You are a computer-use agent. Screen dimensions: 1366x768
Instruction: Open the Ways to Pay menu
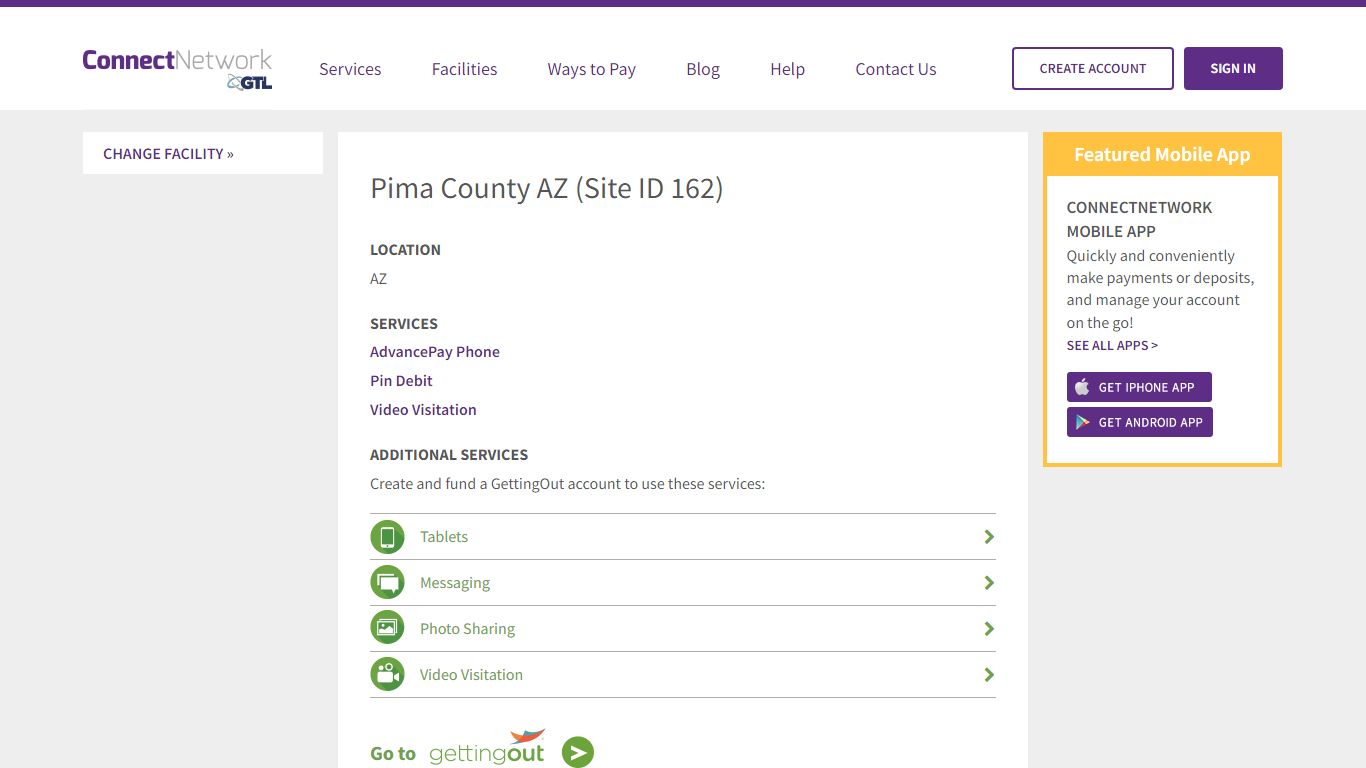pos(591,69)
